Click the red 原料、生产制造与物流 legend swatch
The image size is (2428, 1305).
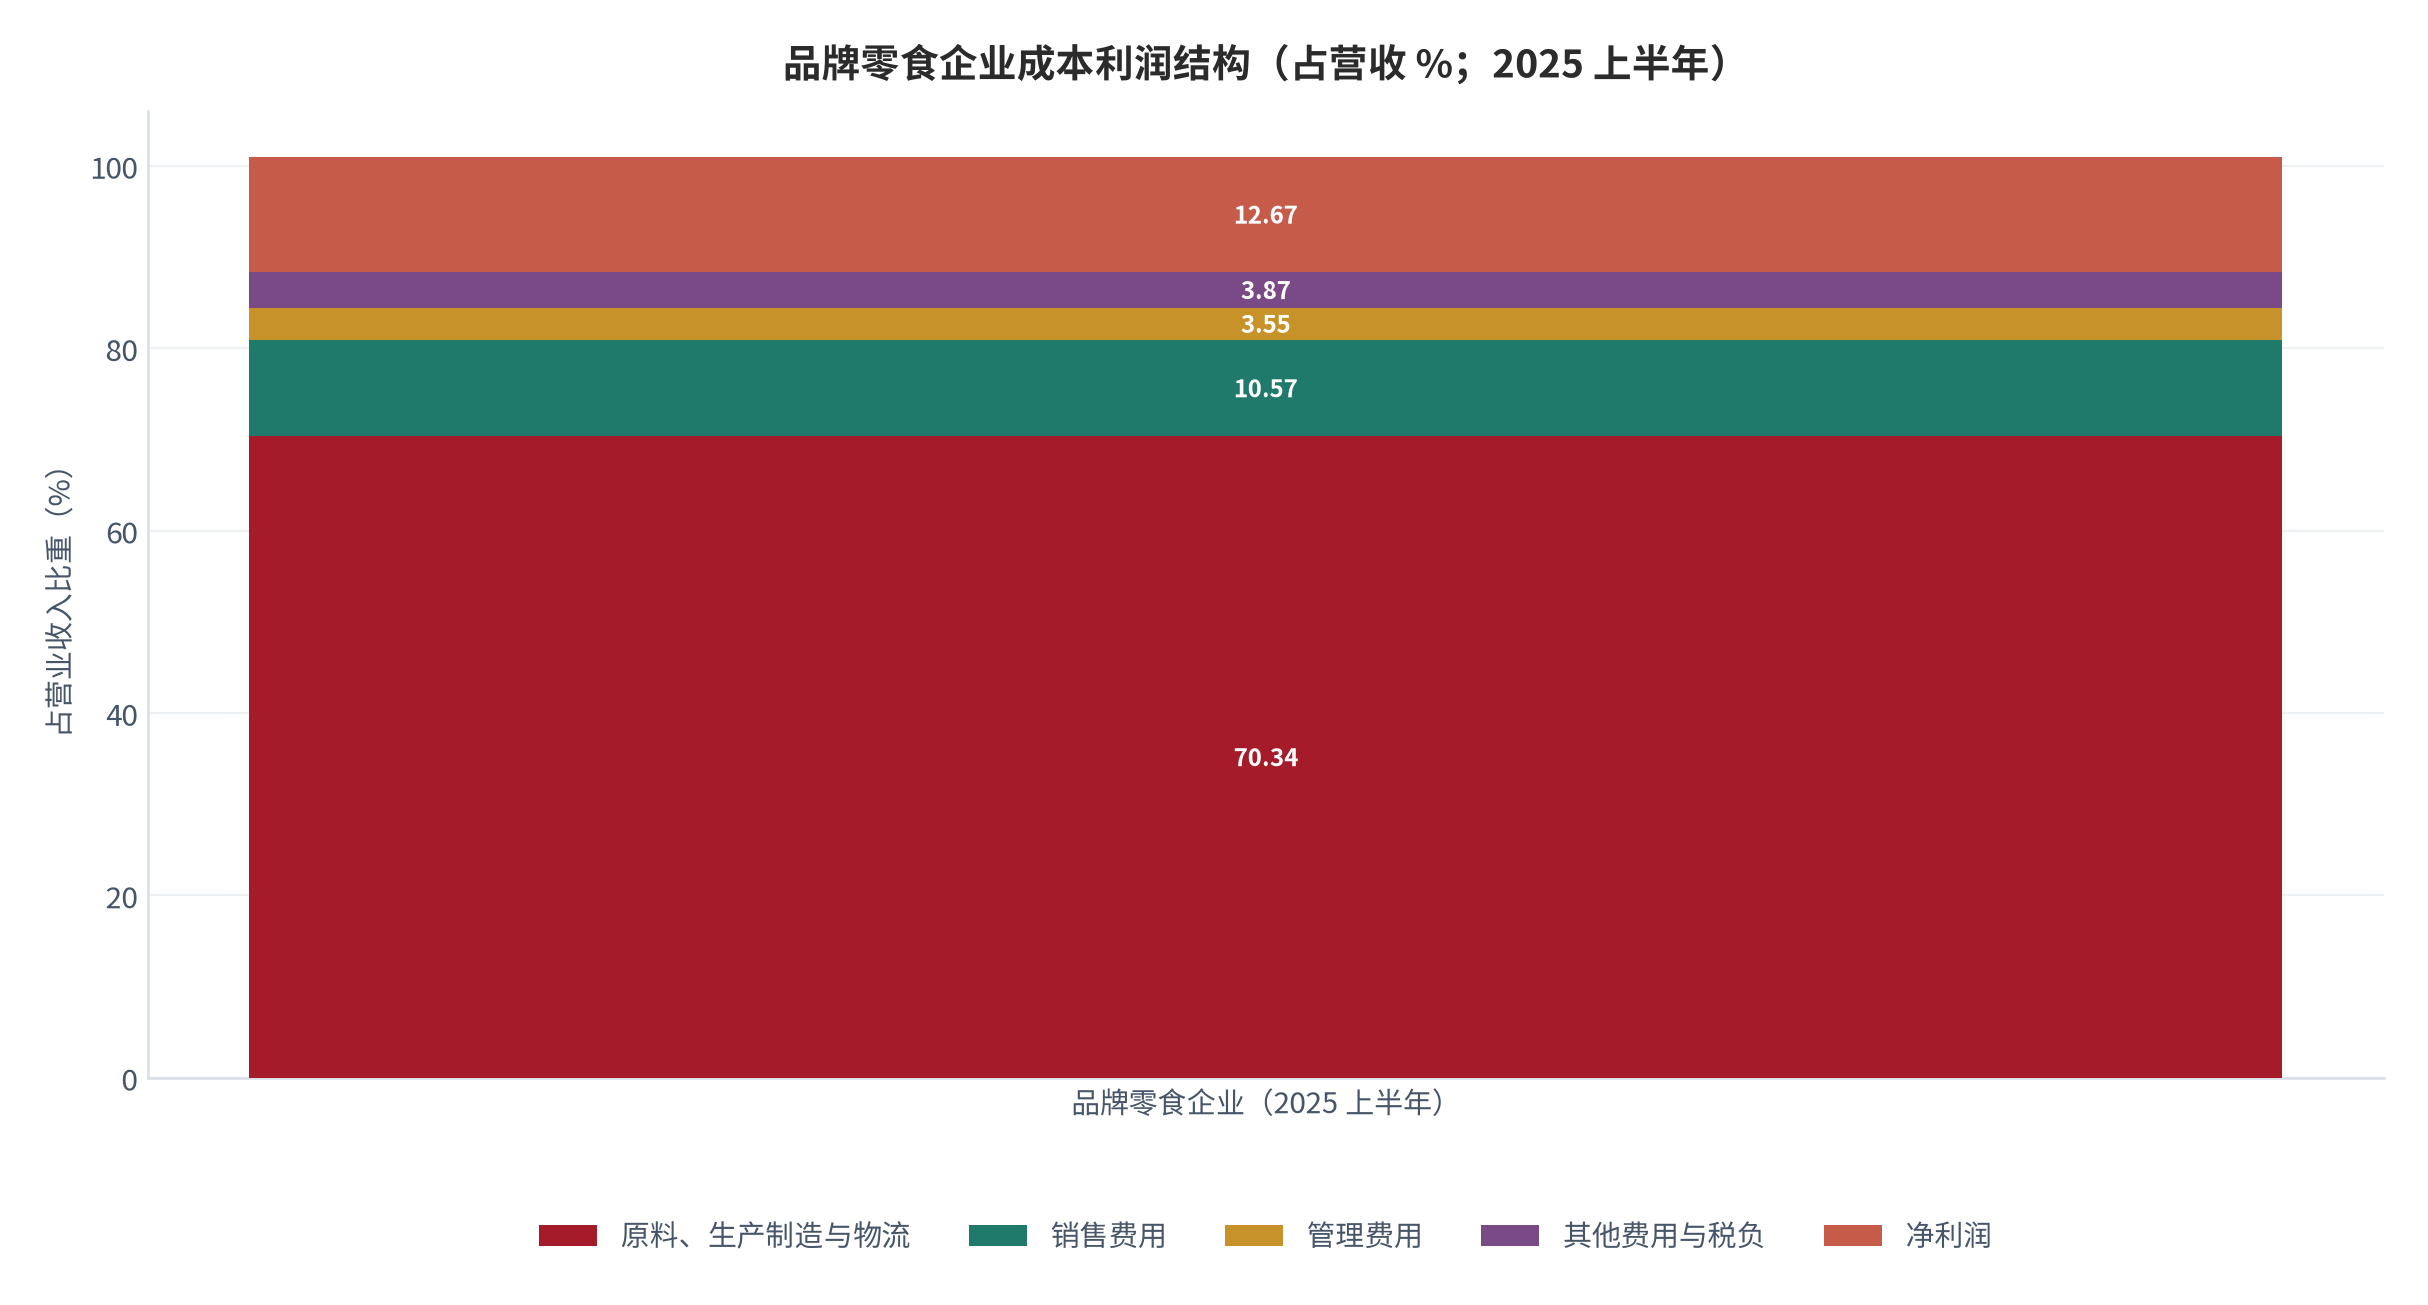click(568, 1236)
